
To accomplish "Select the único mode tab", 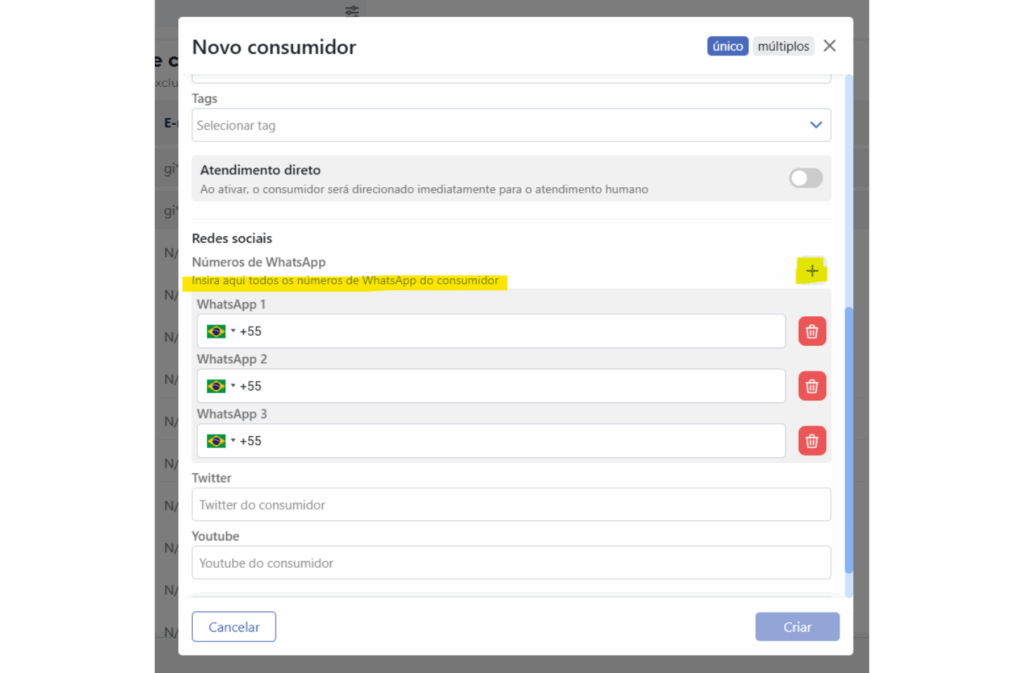I will (727, 46).
